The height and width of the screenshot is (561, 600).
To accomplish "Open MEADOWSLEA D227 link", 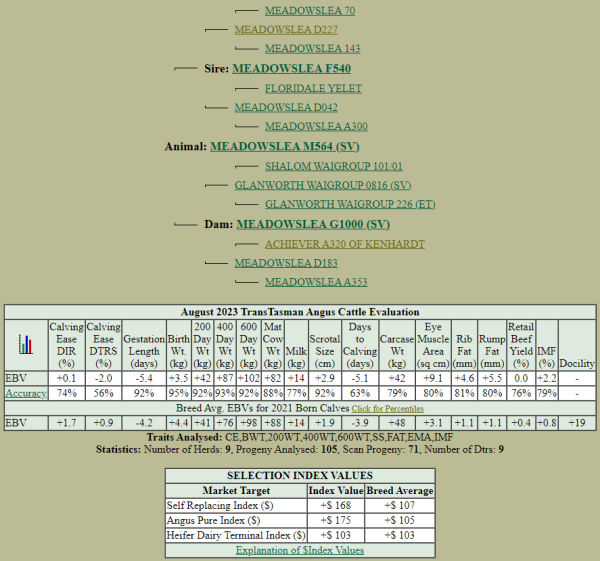I will (286, 29).
